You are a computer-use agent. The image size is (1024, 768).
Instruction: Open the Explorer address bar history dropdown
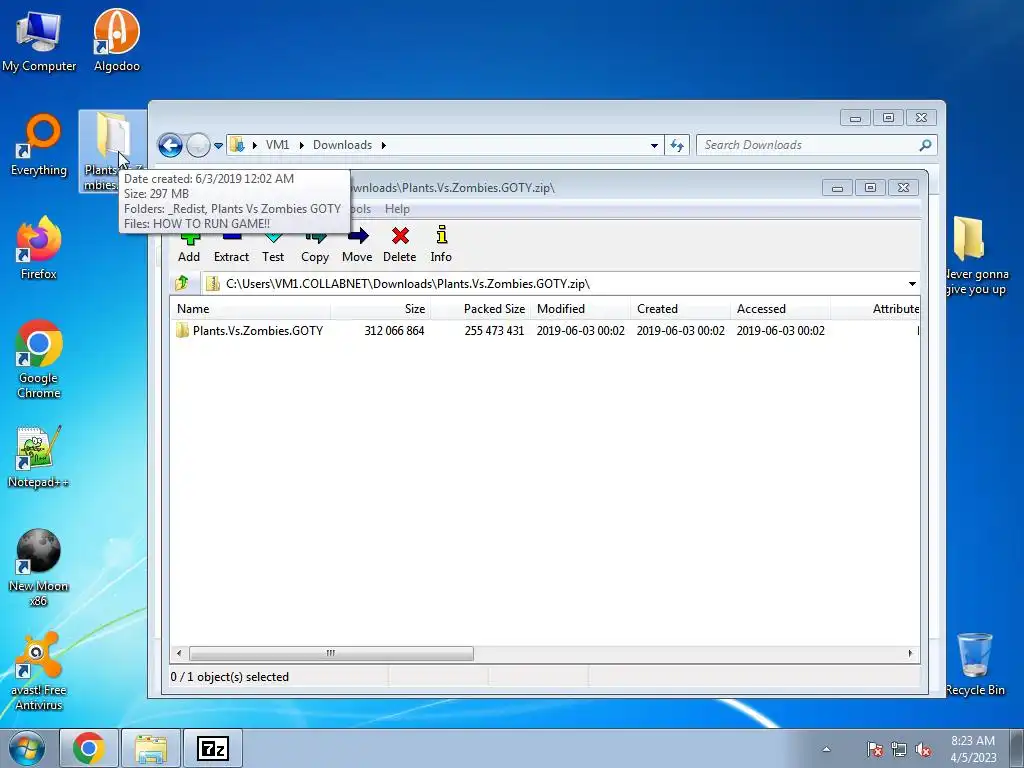click(x=654, y=146)
